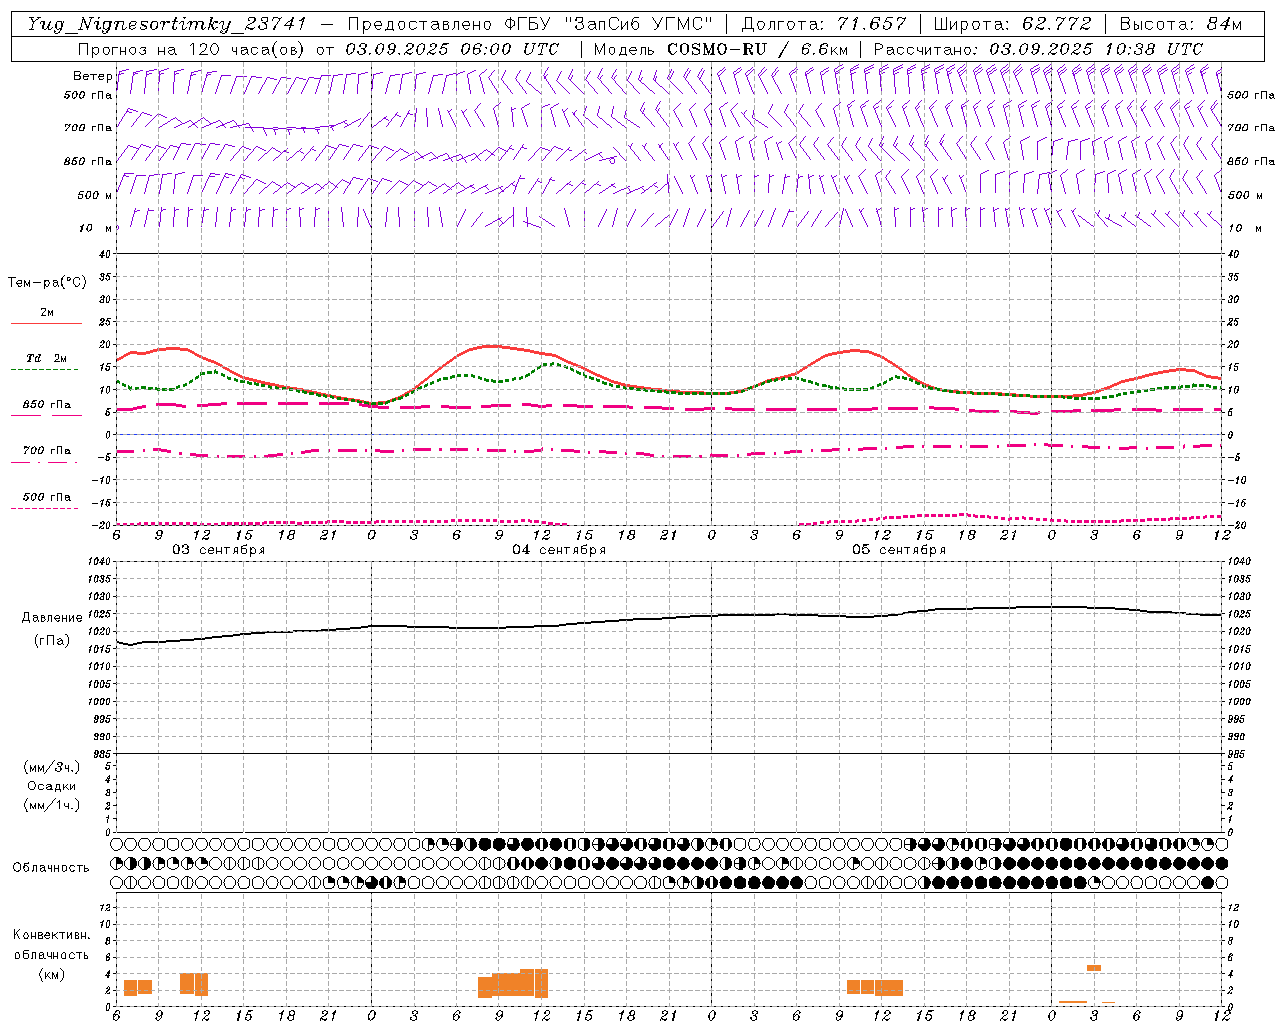Click the computed timestamp Рассчитано: 03.09.2025 10:38 UTC
The height and width of the screenshot is (1024, 1280).
tap(1039, 49)
